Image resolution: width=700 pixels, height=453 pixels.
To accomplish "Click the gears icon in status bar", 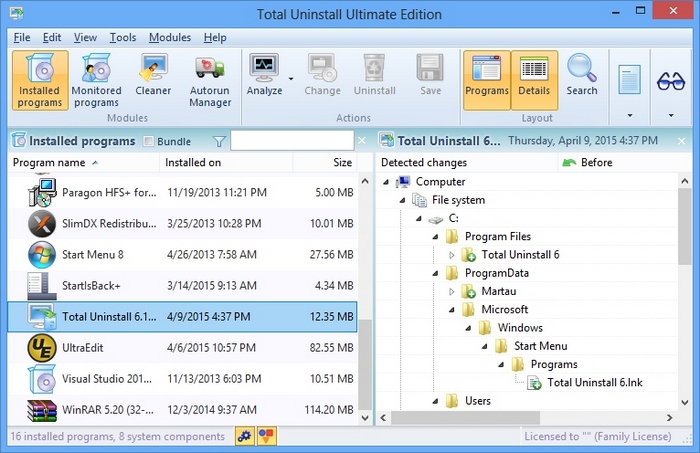I will (244, 436).
